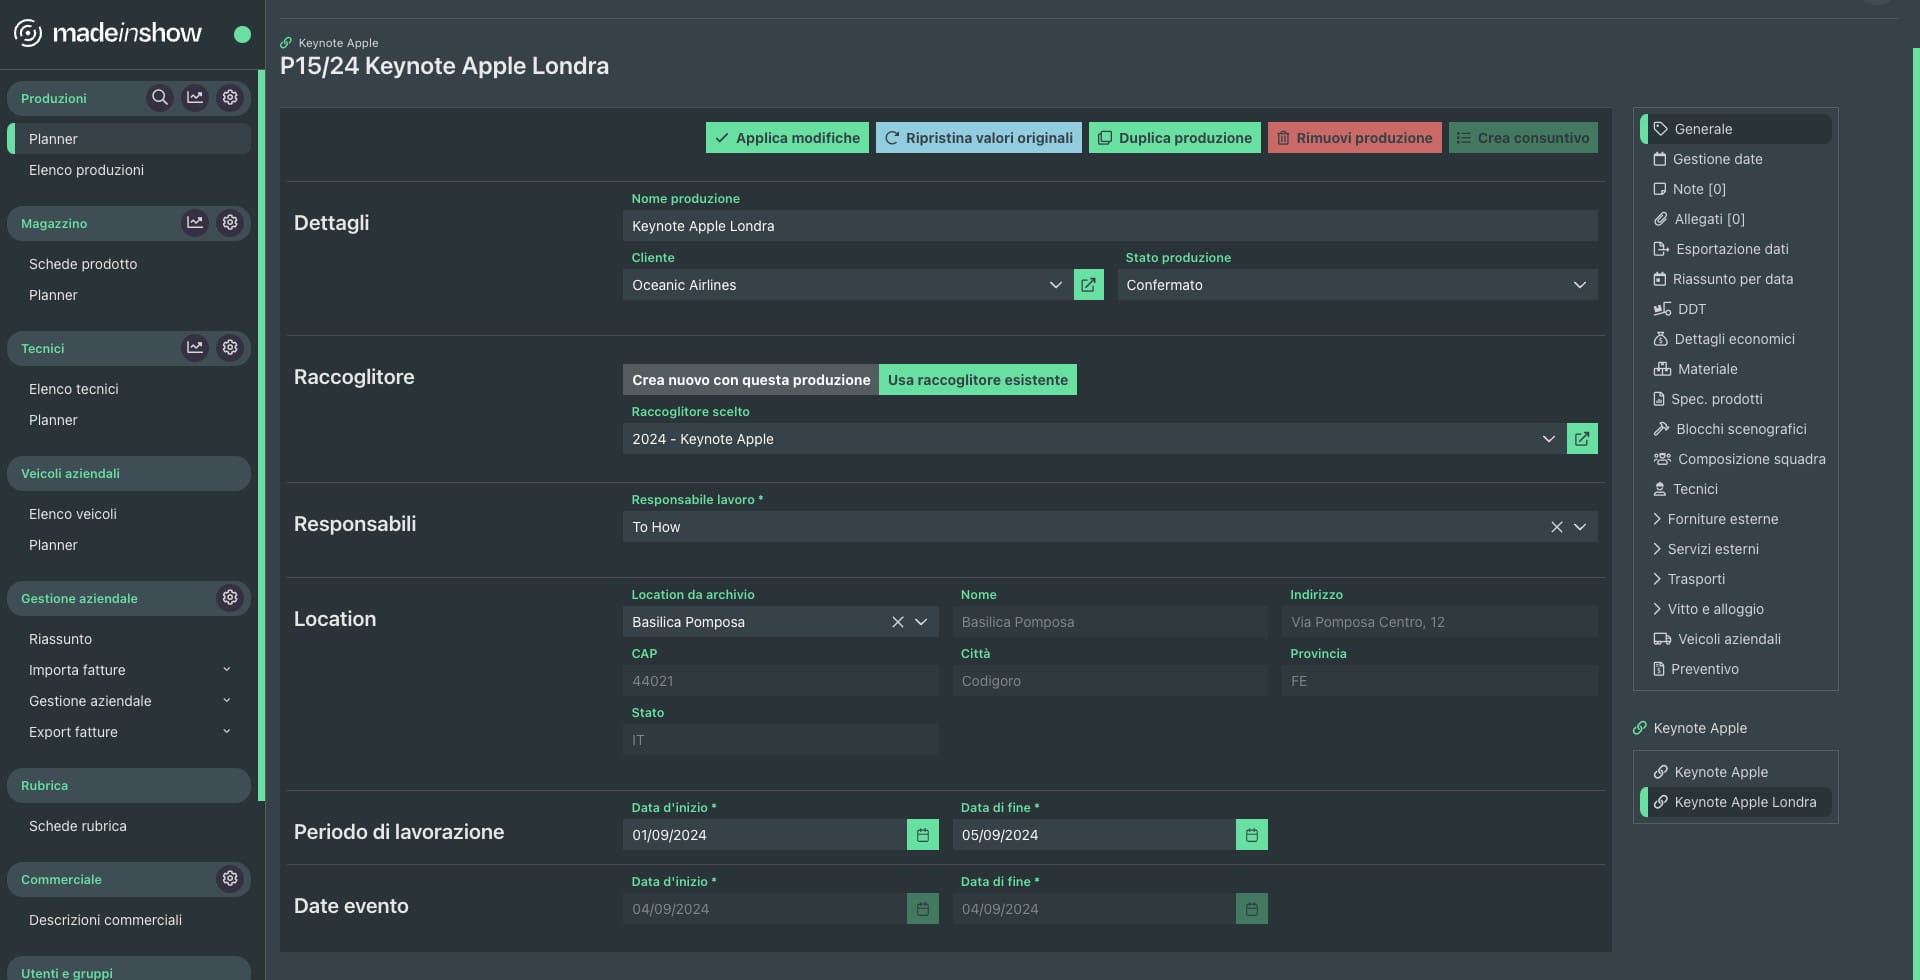Viewport: 1920px width, 980px height.
Task: Click Rimuovi produzione button
Action: 1355,138
